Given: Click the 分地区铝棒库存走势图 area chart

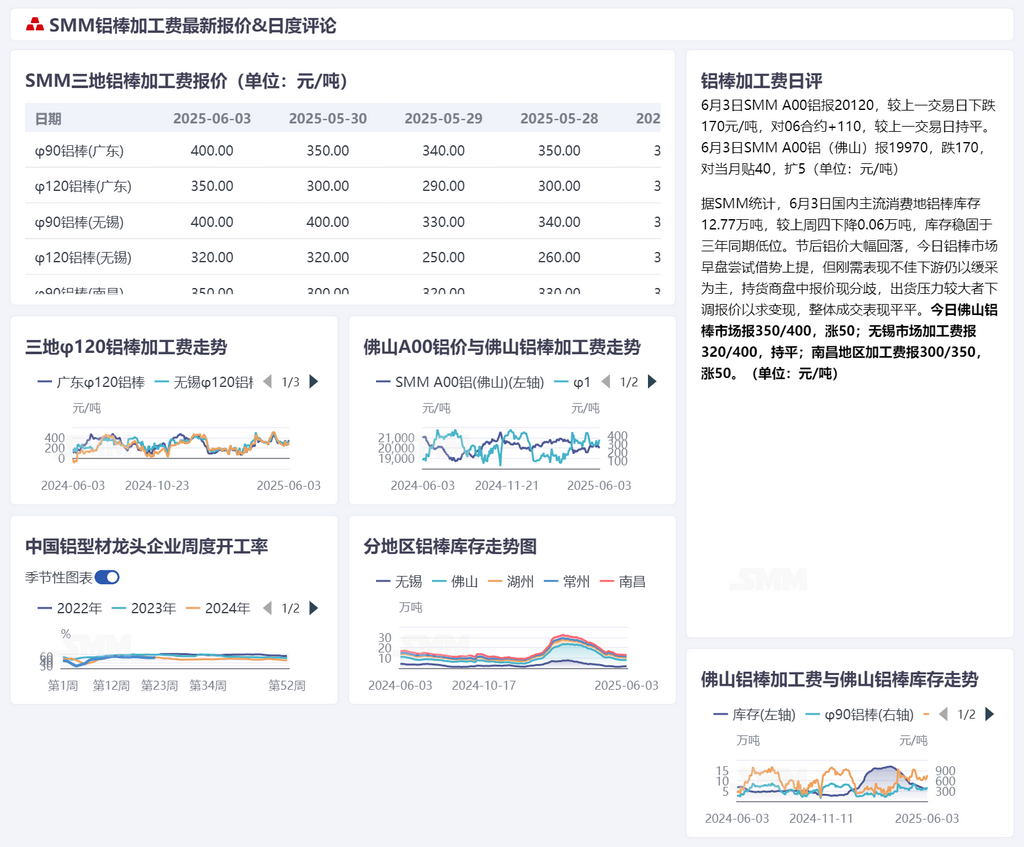Looking at the screenshot, I should point(513,650).
